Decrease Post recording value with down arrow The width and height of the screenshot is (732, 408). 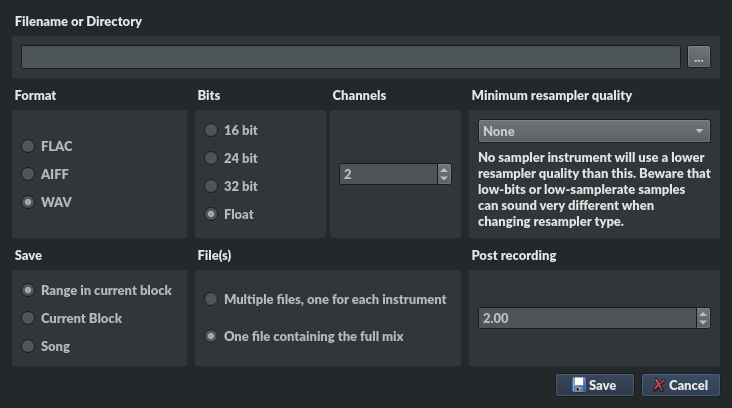[703, 323]
